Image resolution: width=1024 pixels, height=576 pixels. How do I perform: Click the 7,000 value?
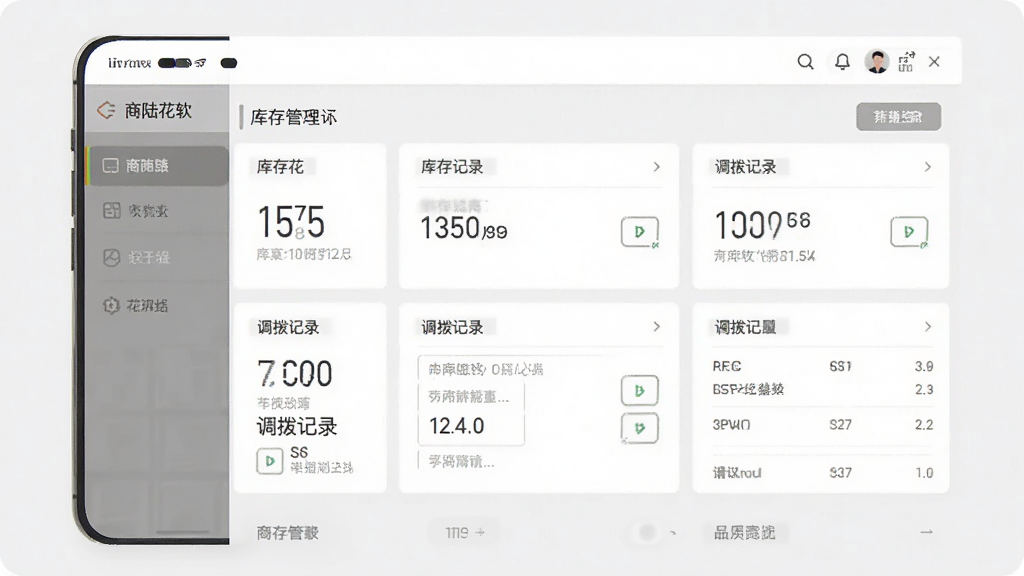[x=295, y=374]
